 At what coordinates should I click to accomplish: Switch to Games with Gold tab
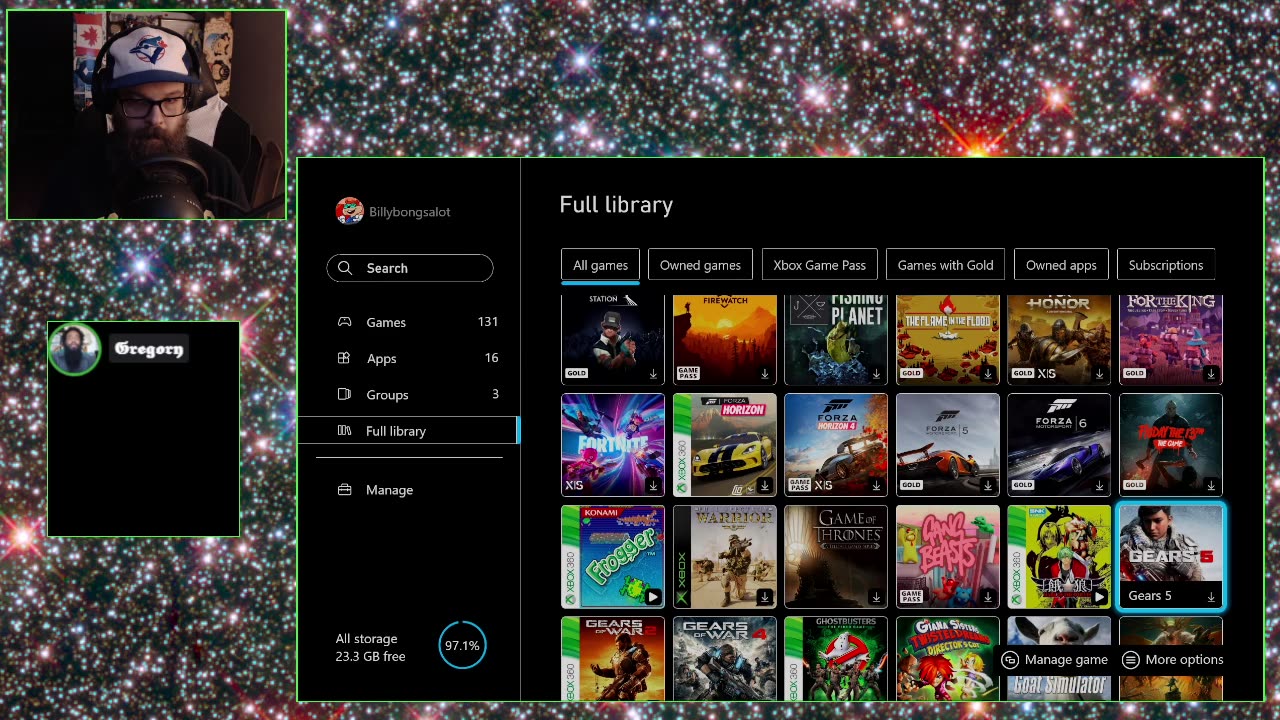click(945, 265)
